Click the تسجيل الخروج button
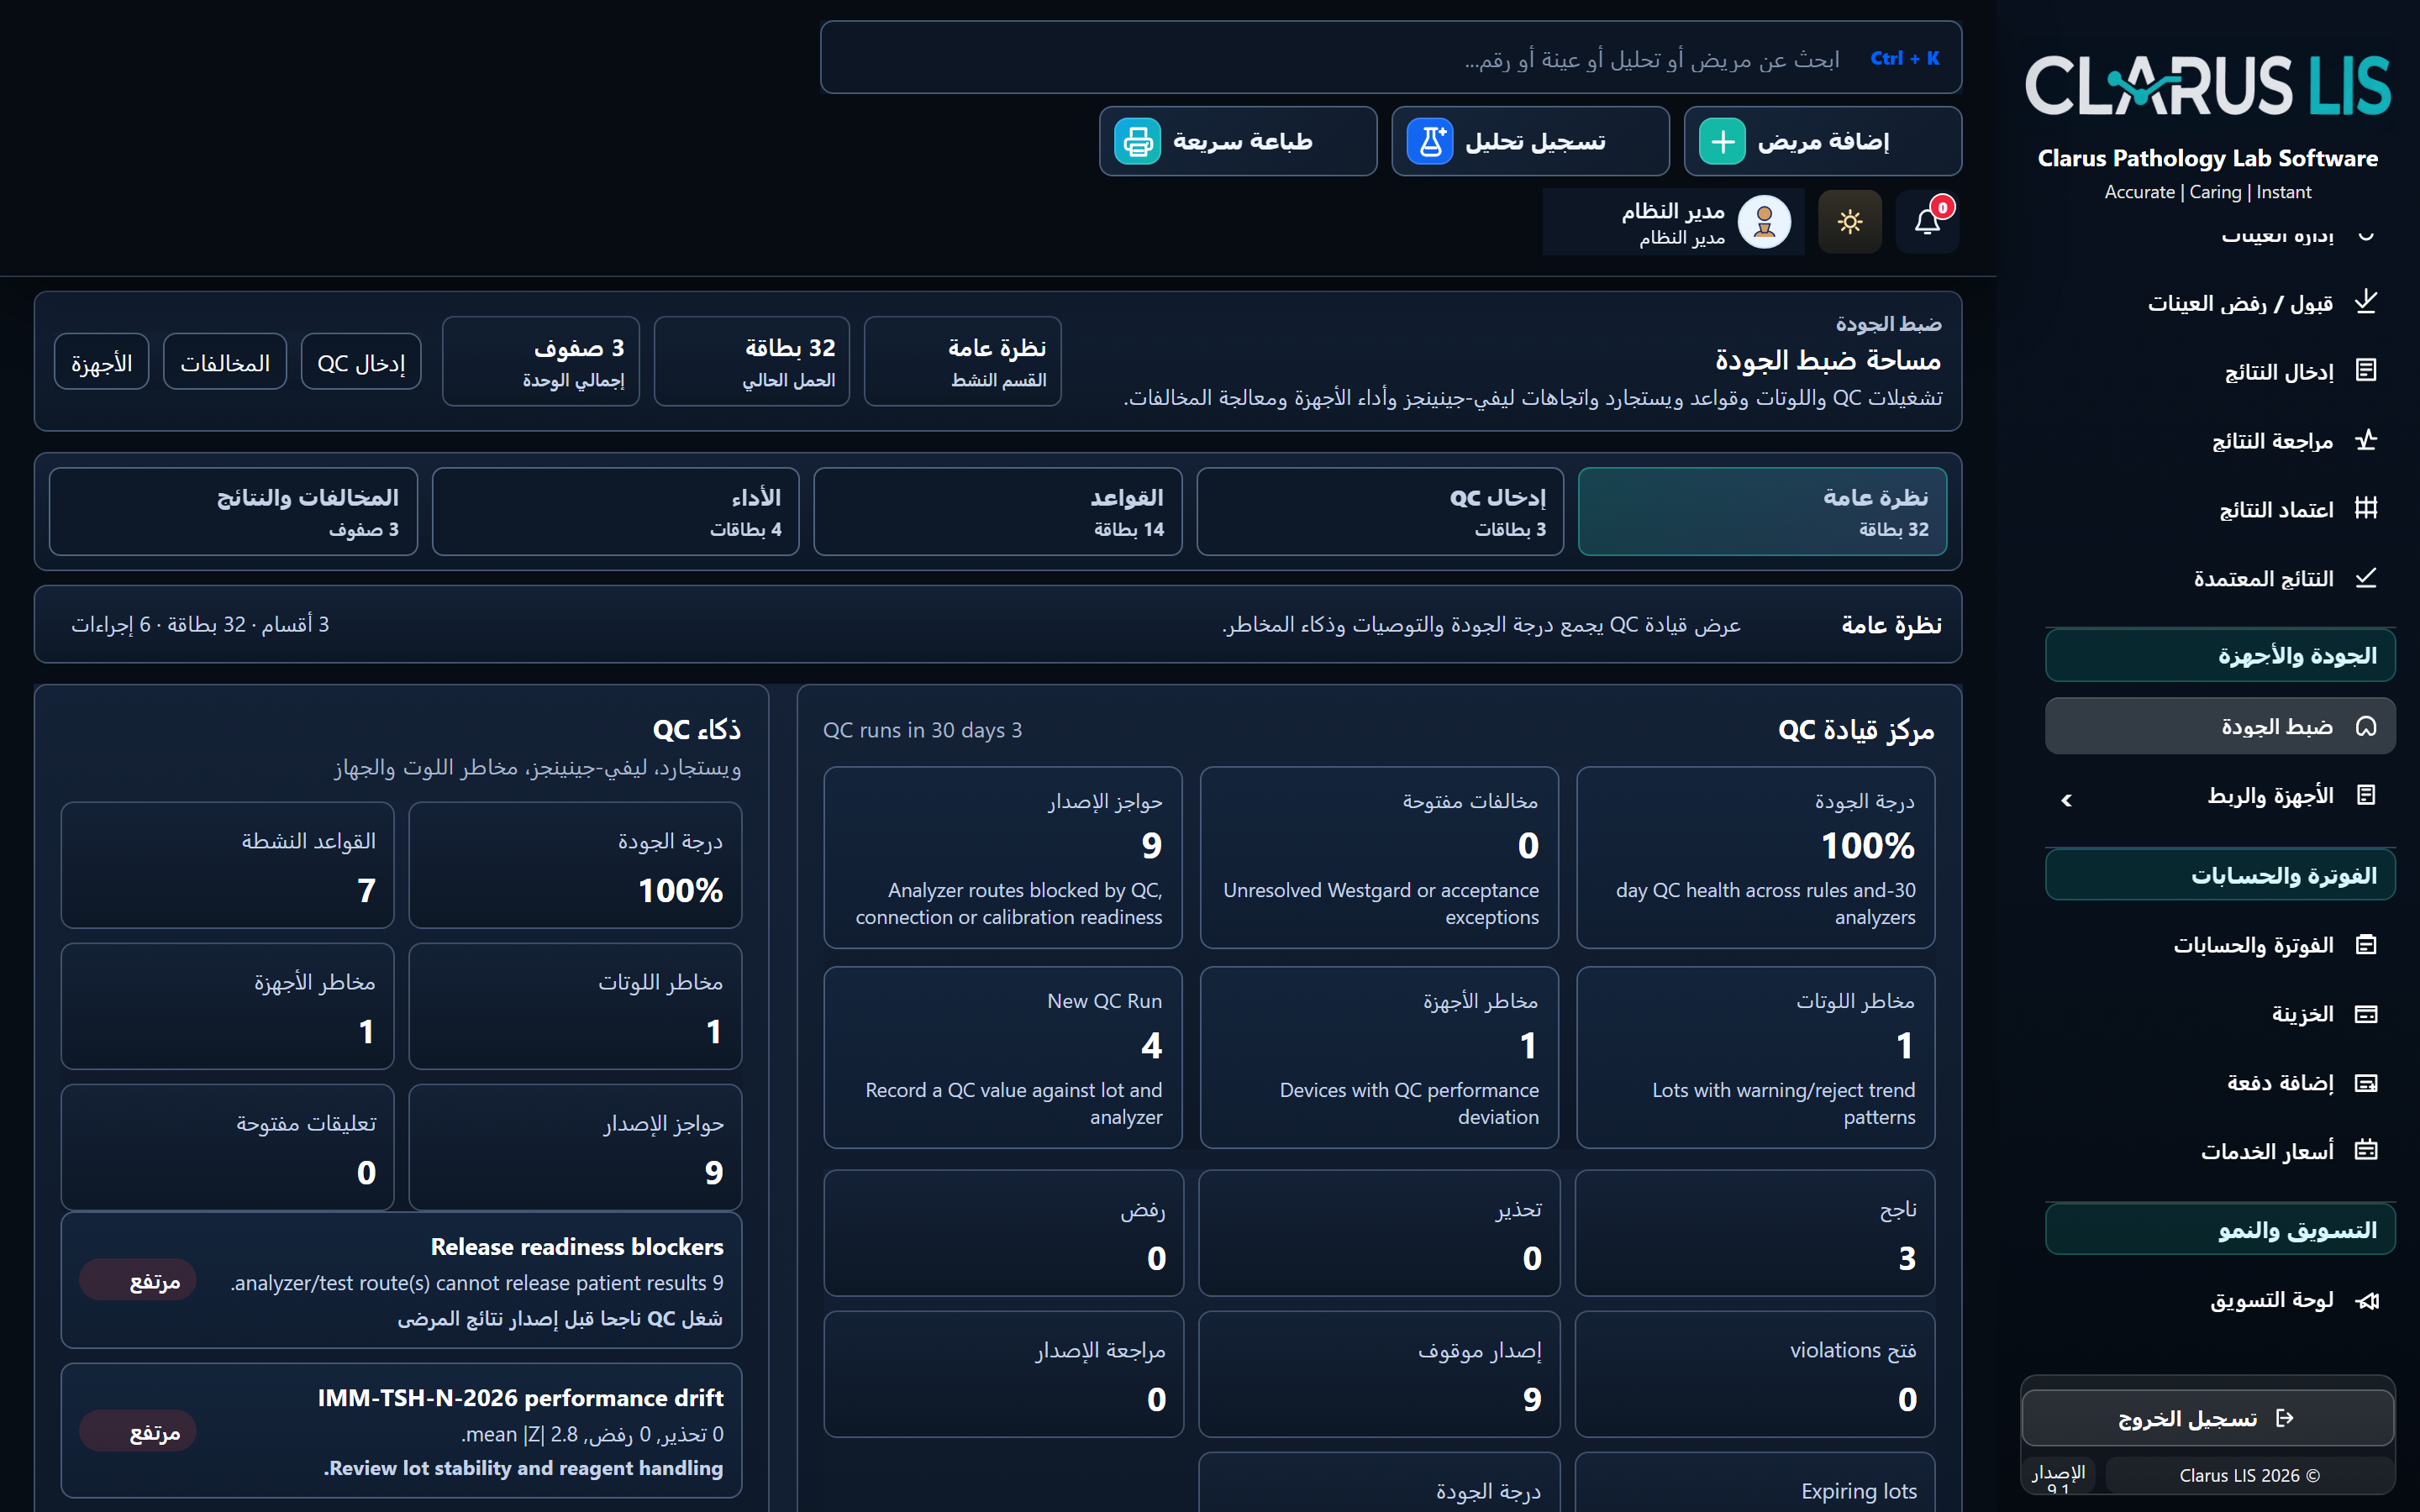Viewport: 2420px width, 1512px height. click(x=2207, y=1418)
